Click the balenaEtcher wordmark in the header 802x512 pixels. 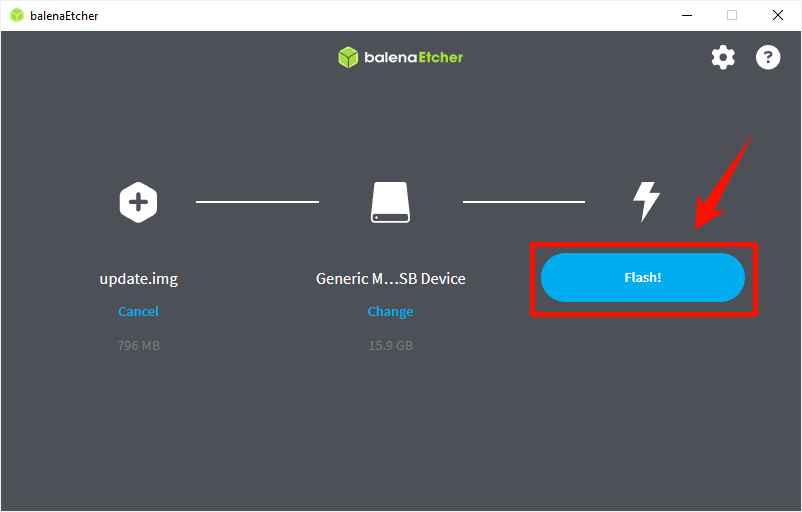pyautogui.click(x=413, y=57)
